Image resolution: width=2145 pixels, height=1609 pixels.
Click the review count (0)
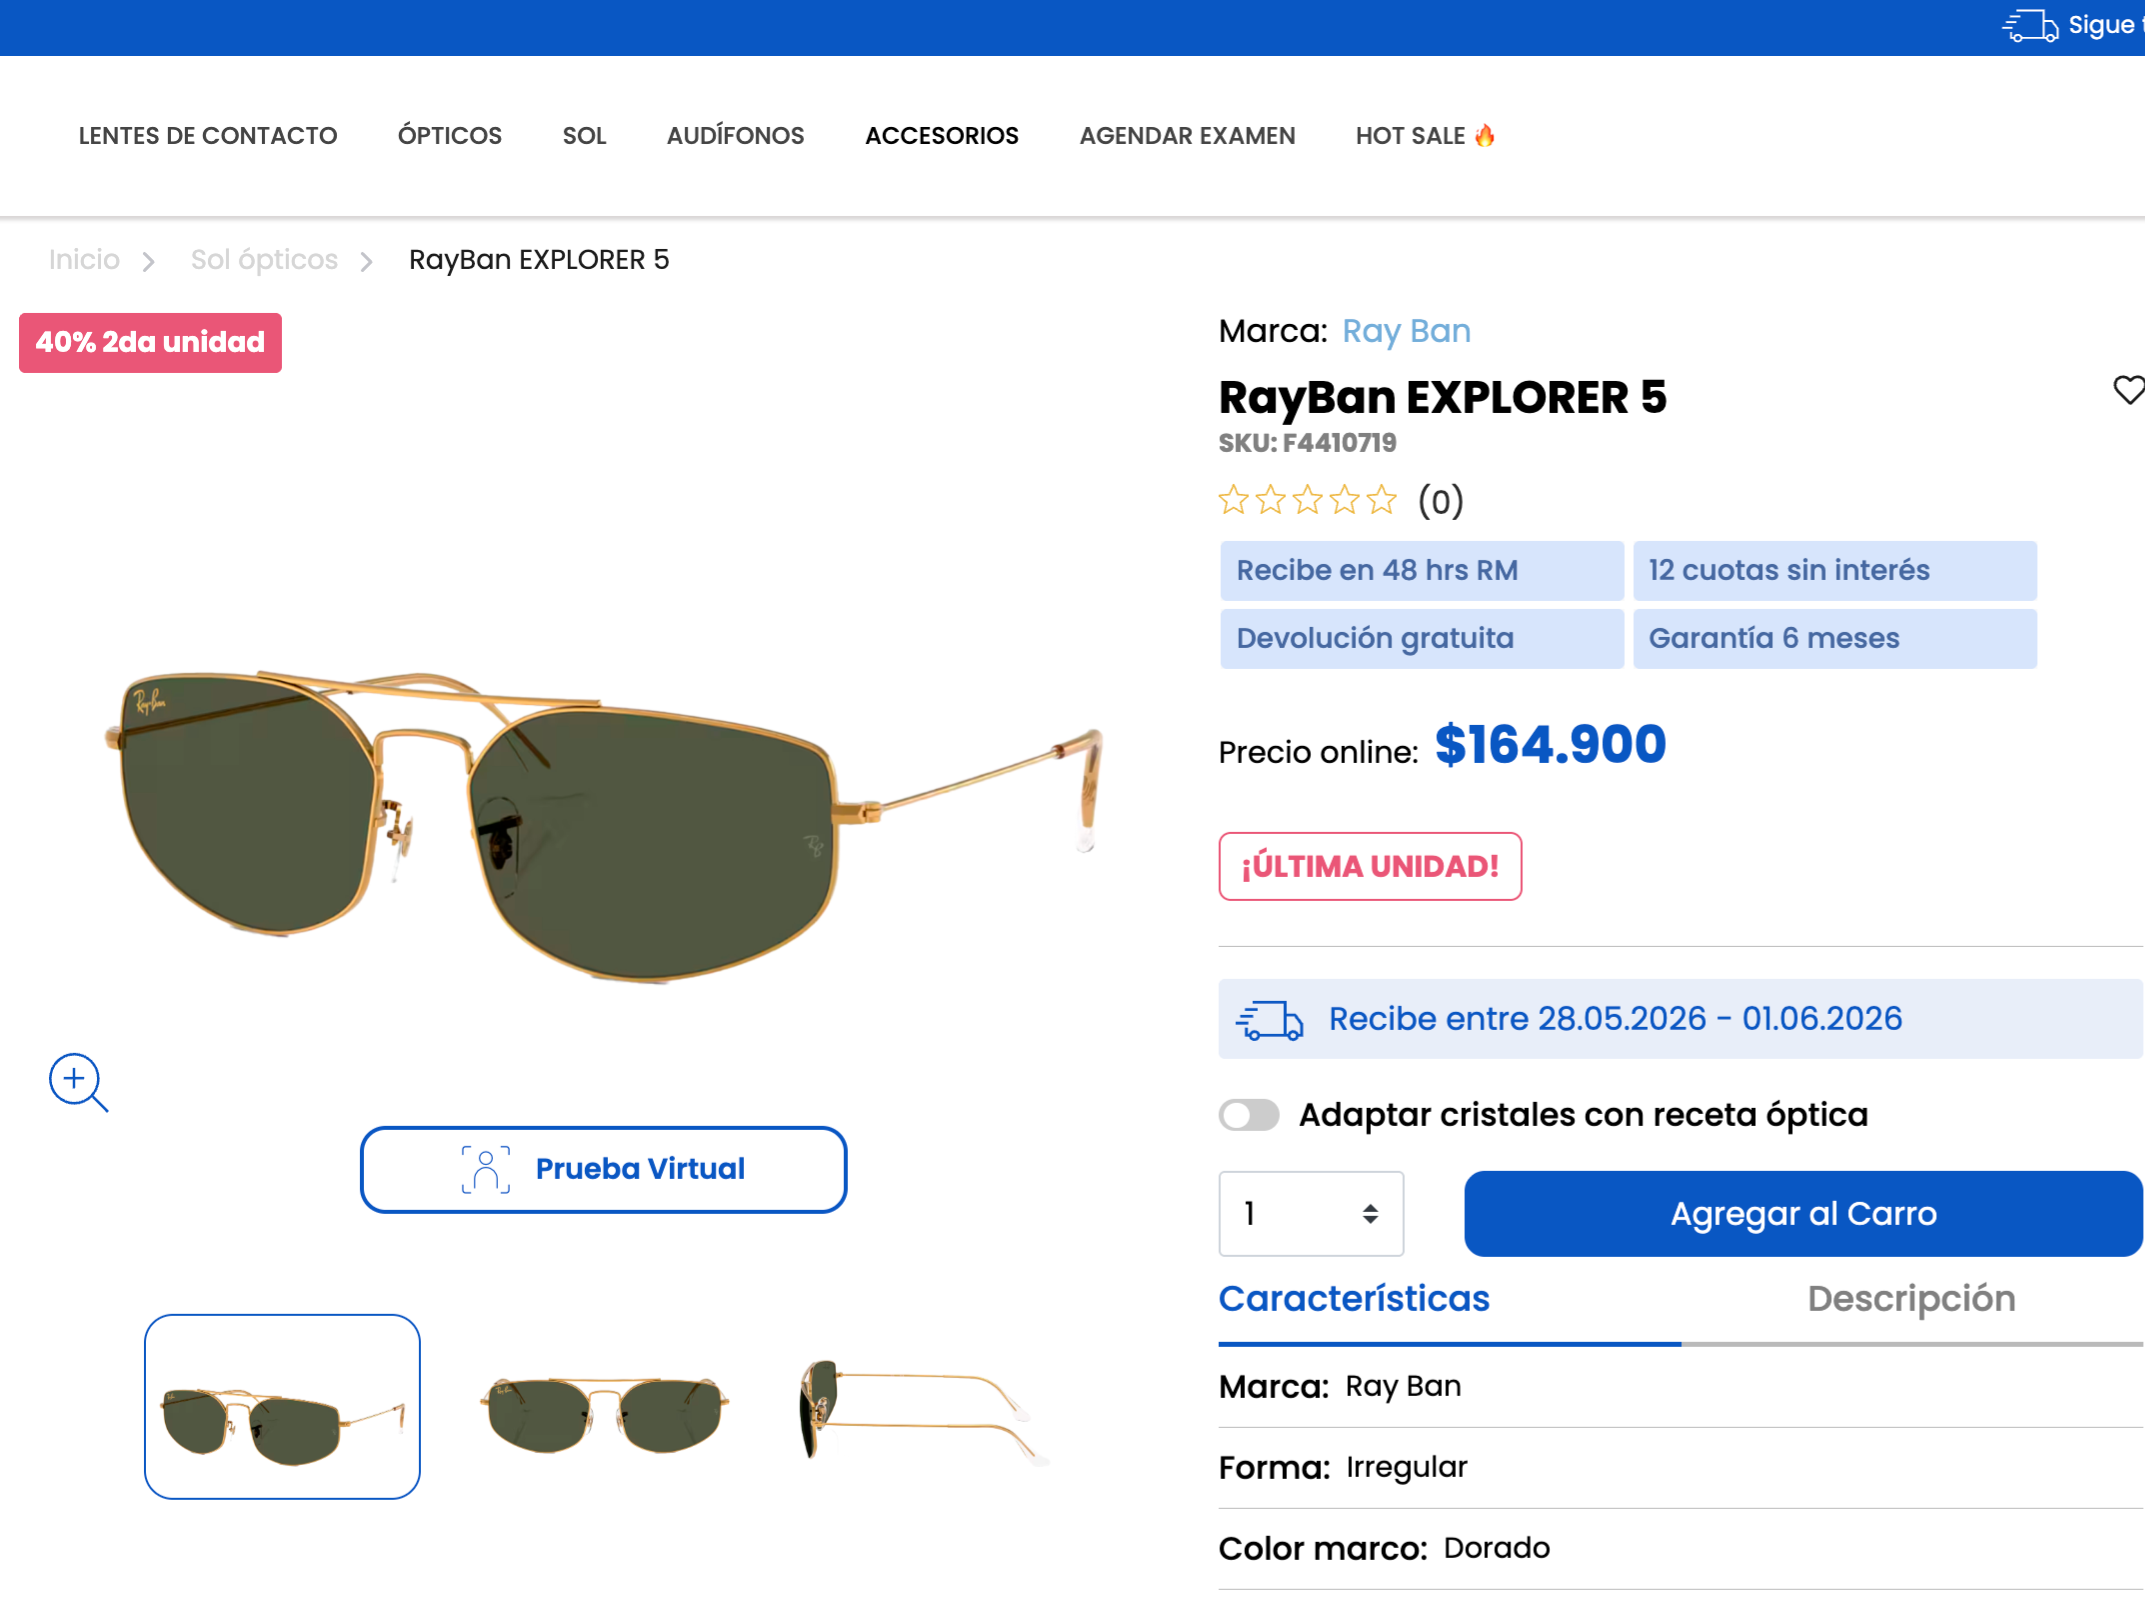tap(1441, 500)
